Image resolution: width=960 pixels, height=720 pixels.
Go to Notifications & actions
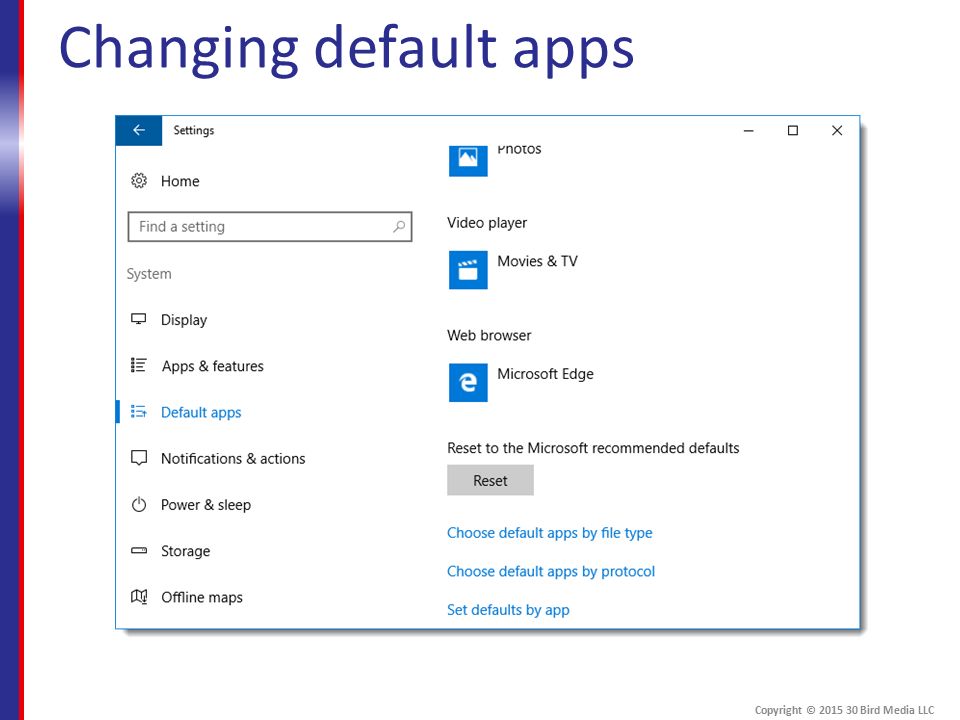point(233,459)
